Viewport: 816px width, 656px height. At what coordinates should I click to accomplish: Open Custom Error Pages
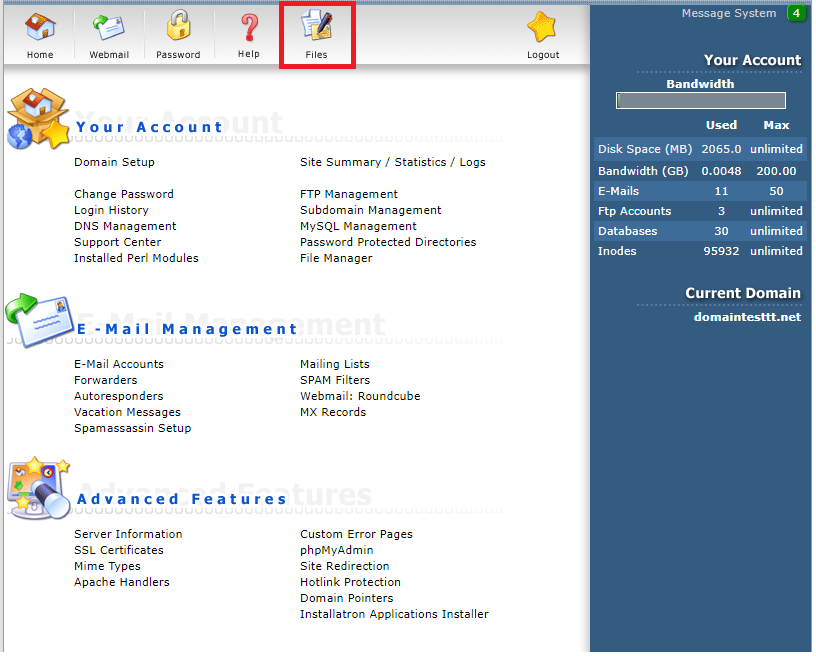coord(356,535)
